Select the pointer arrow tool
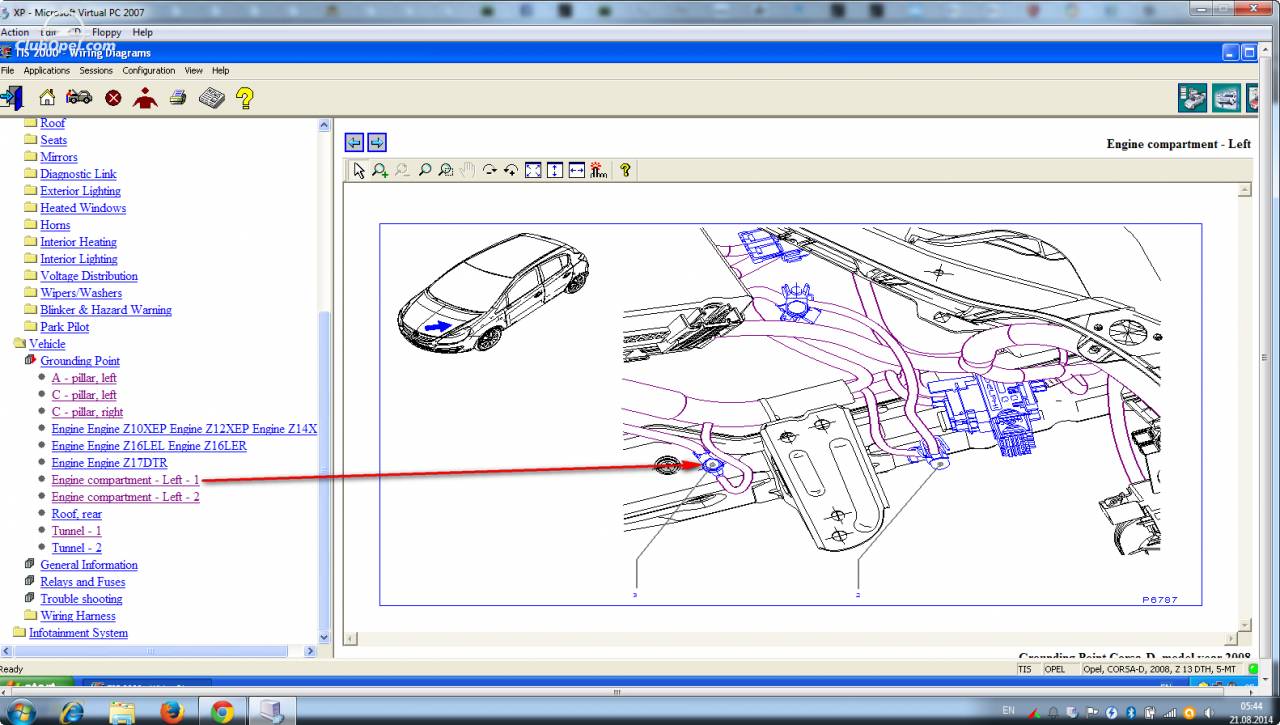This screenshot has width=1280, height=725. click(359, 171)
